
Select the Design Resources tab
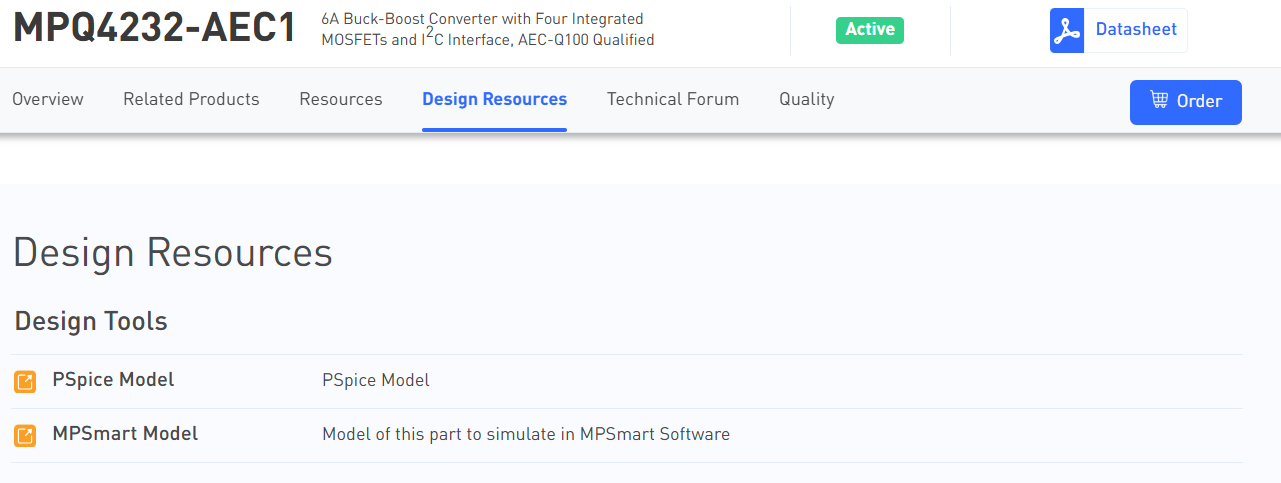[494, 99]
